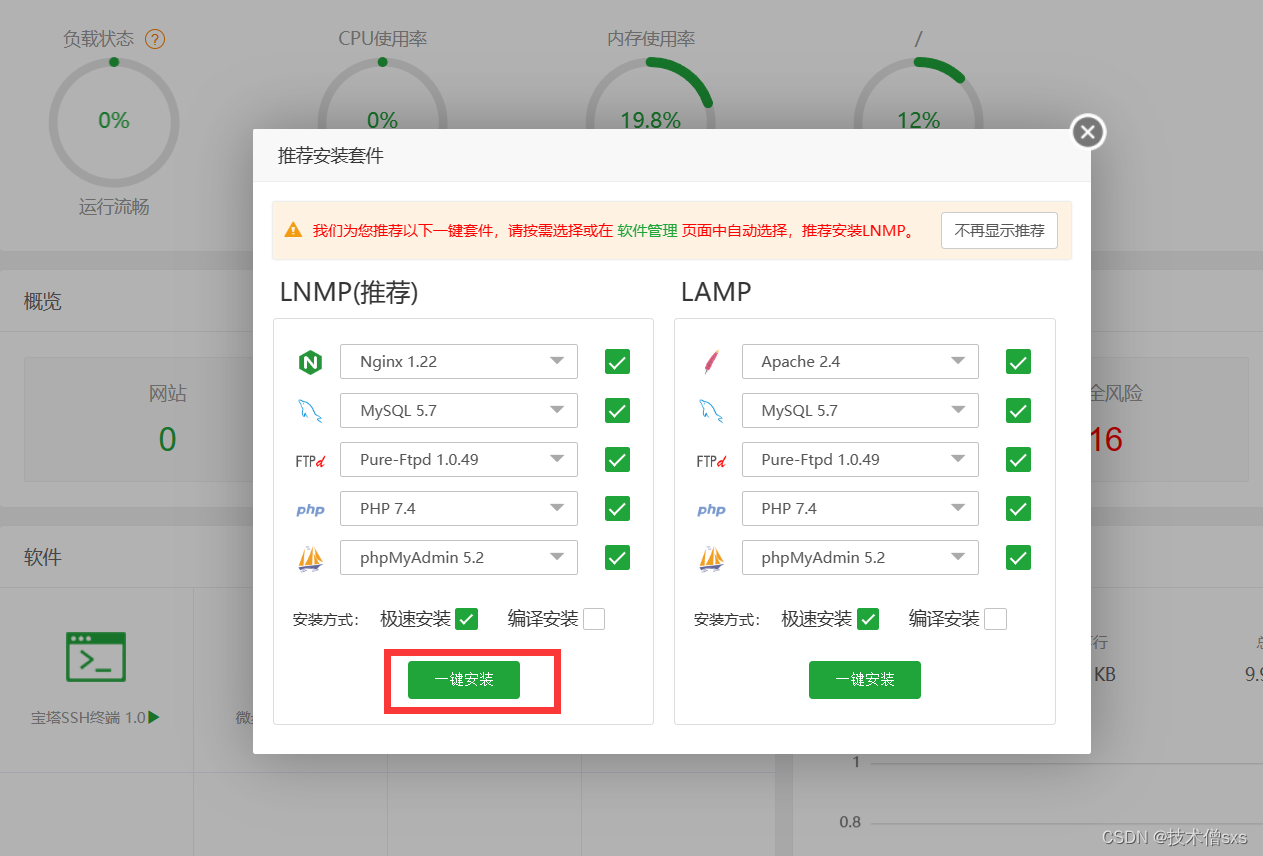Viewport: 1263px width, 856px height.
Task: Open MySQL 5.7 dropdown in LAMP
Action: [860, 410]
